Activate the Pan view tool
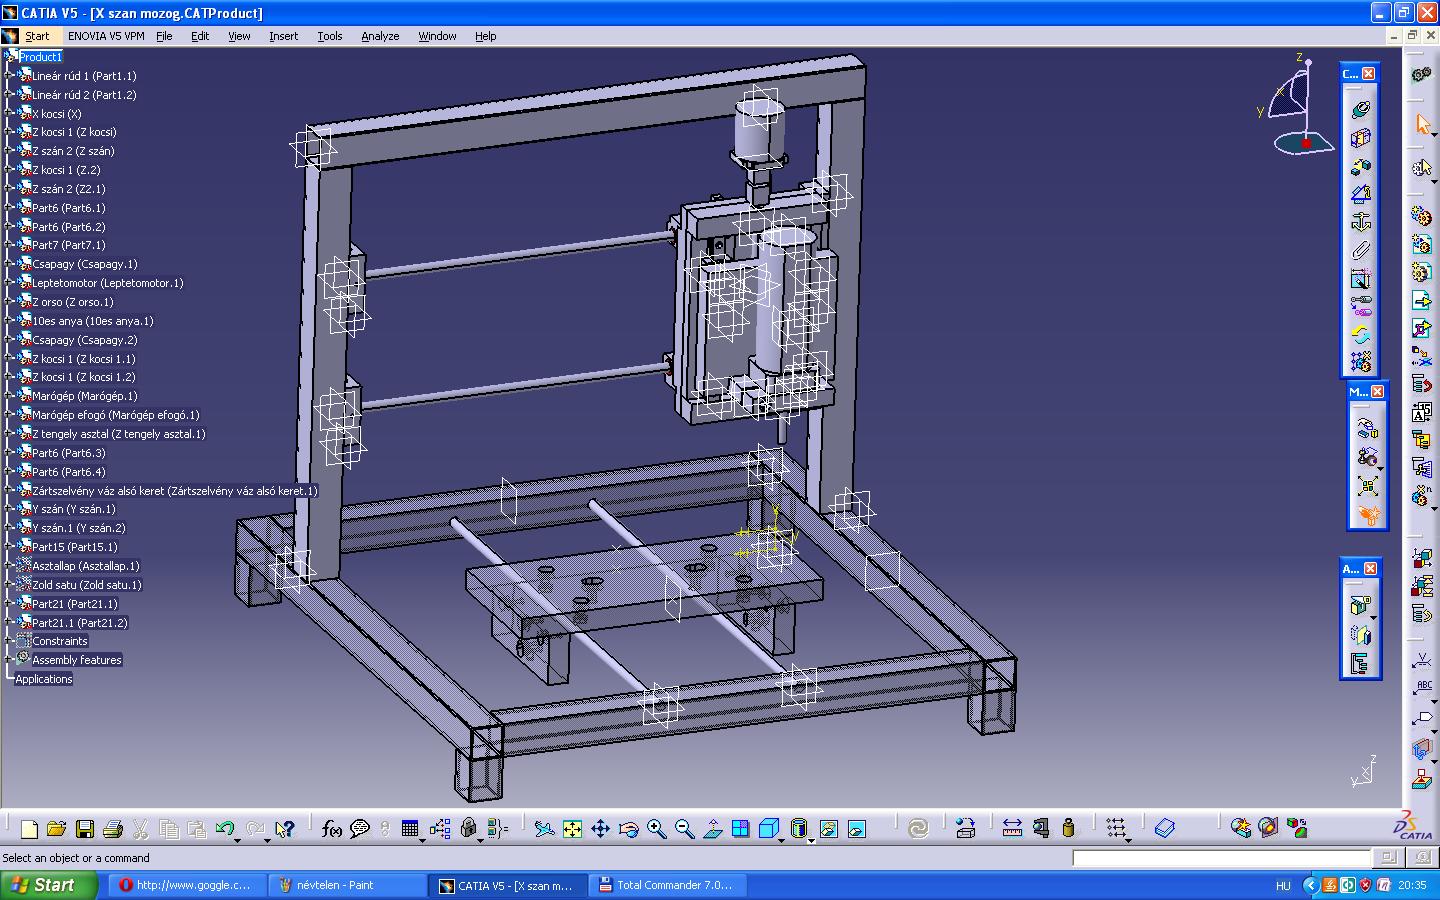The width and height of the screenshot is (1440, 900). (x=600, y=828)
